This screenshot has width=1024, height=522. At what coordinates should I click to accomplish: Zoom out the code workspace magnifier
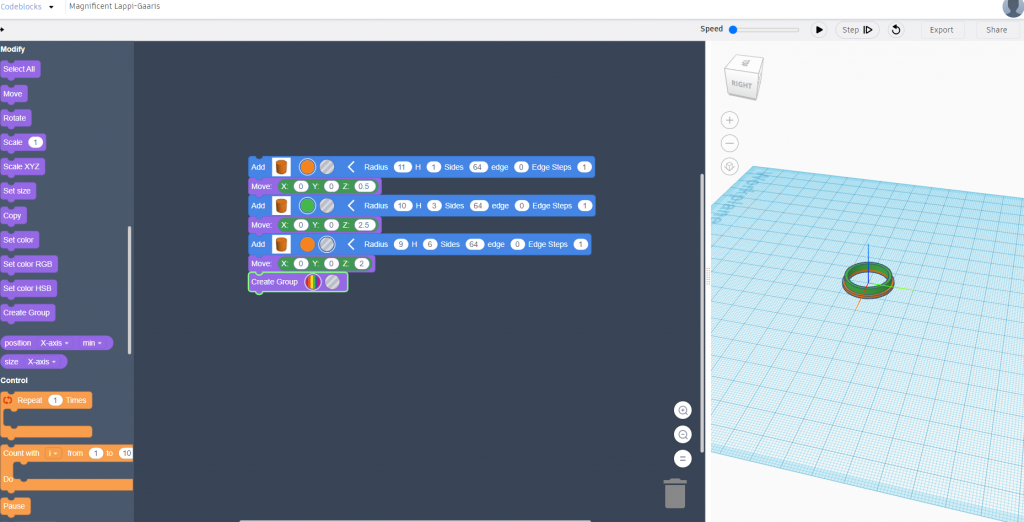pyautogui.click(x=683, y=434)
